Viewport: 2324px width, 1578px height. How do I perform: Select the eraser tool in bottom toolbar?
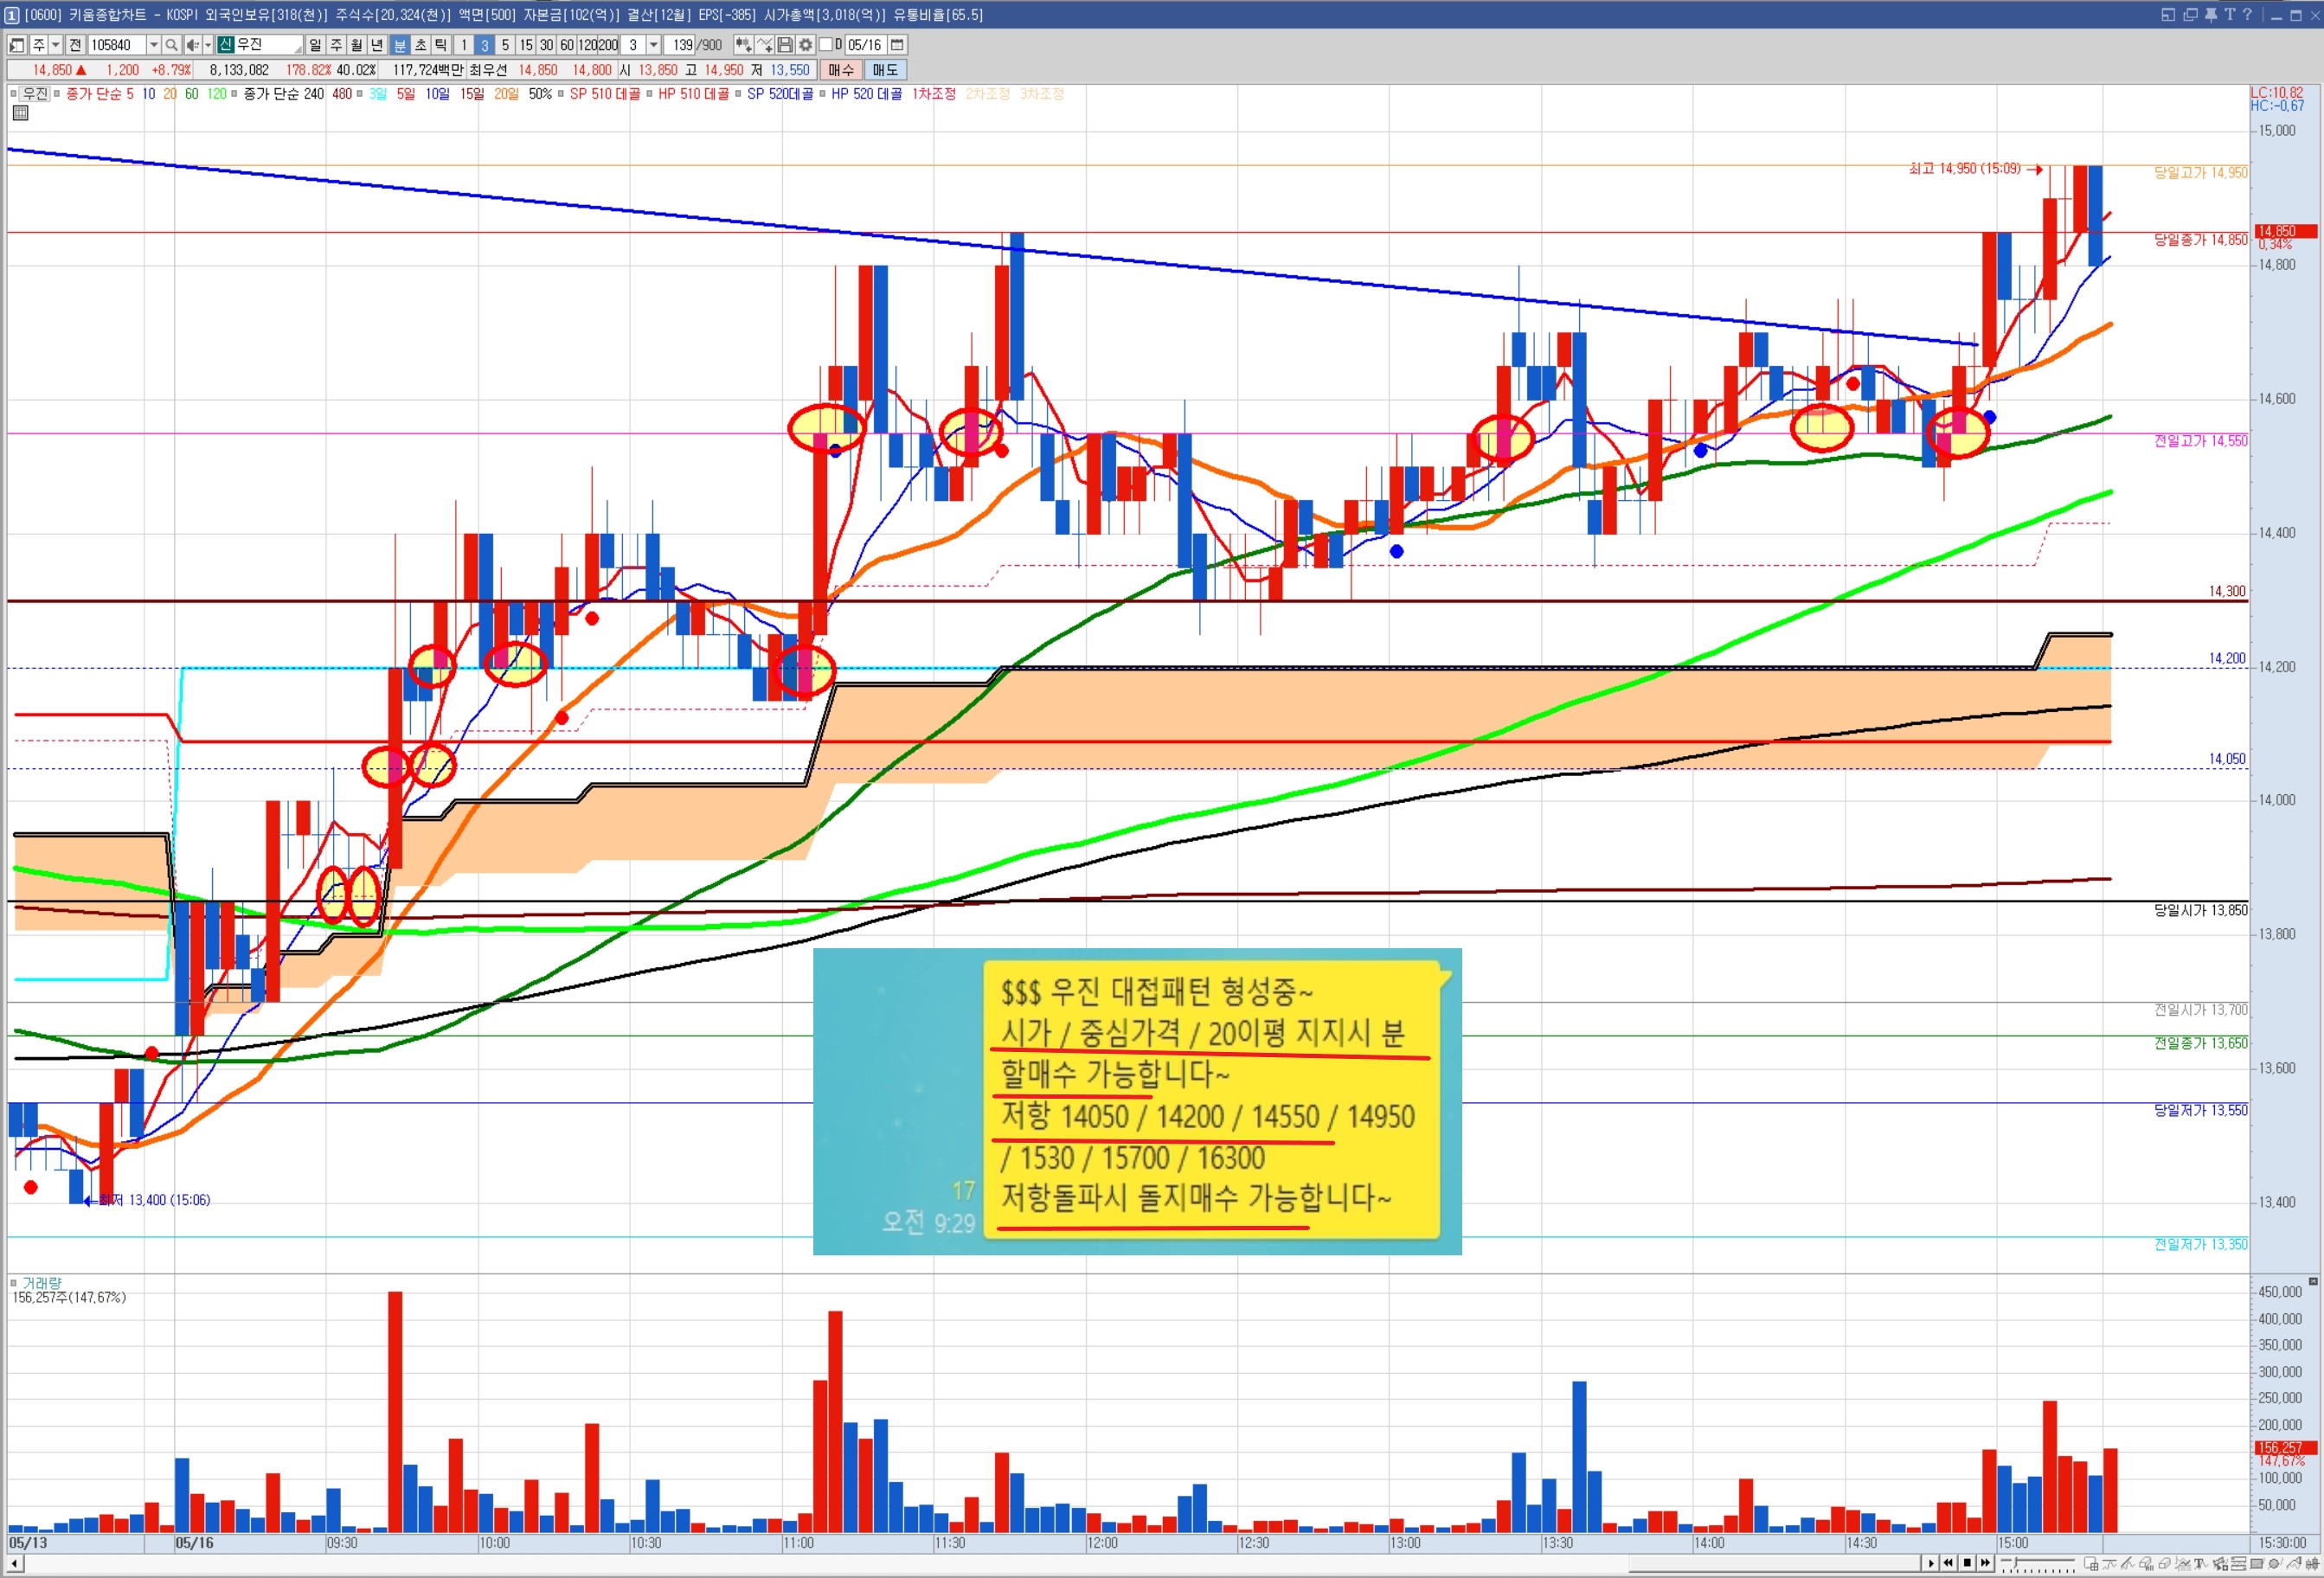pyautogui.click(x=2165, y=1563)
